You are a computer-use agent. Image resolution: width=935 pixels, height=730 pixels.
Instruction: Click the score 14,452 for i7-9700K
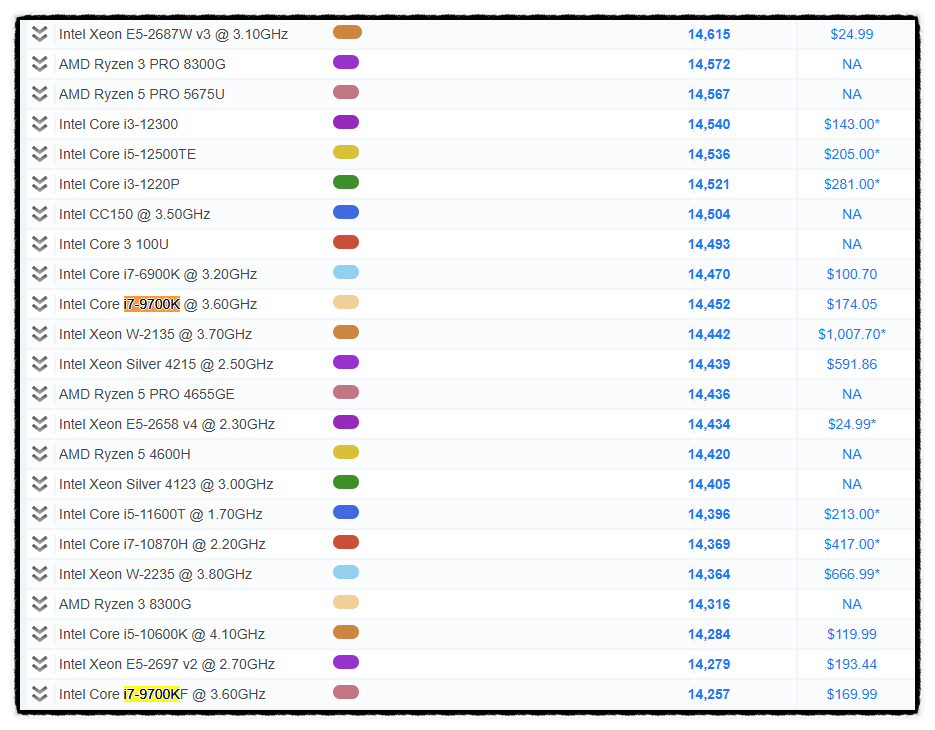click(x=709, y=304)
